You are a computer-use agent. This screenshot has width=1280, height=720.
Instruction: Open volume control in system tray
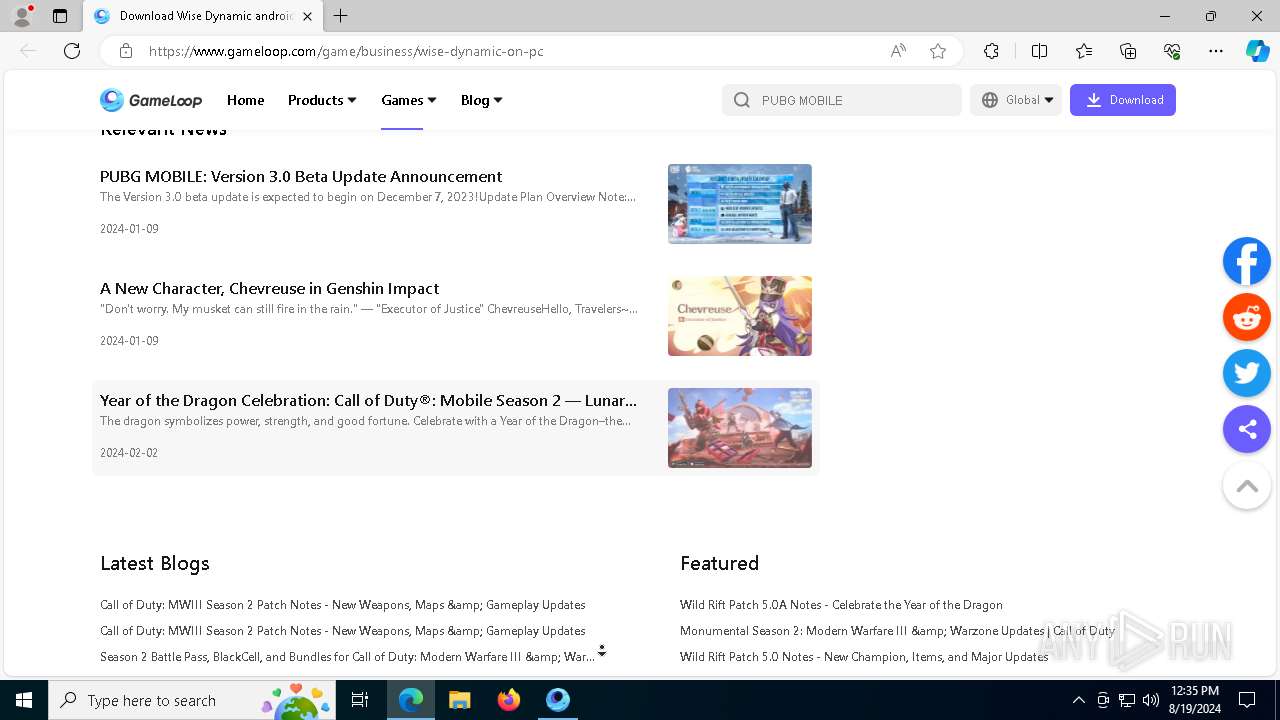point(1151,700)
